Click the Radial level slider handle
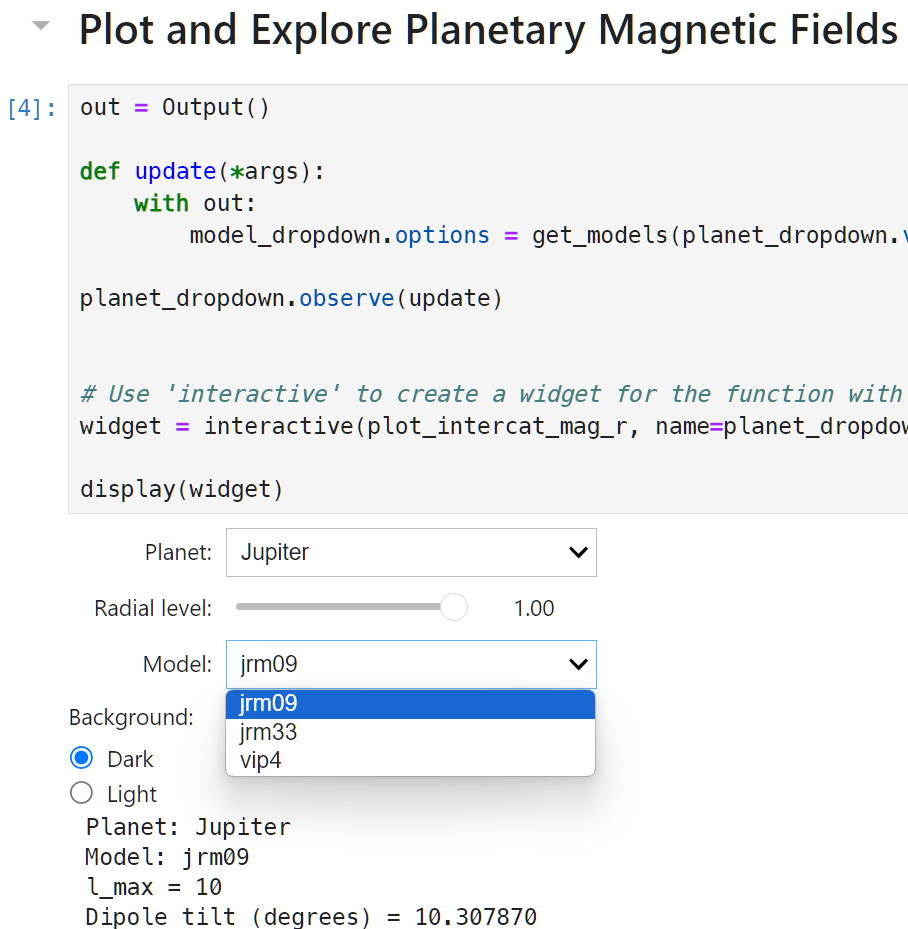 tap(454, 607)
